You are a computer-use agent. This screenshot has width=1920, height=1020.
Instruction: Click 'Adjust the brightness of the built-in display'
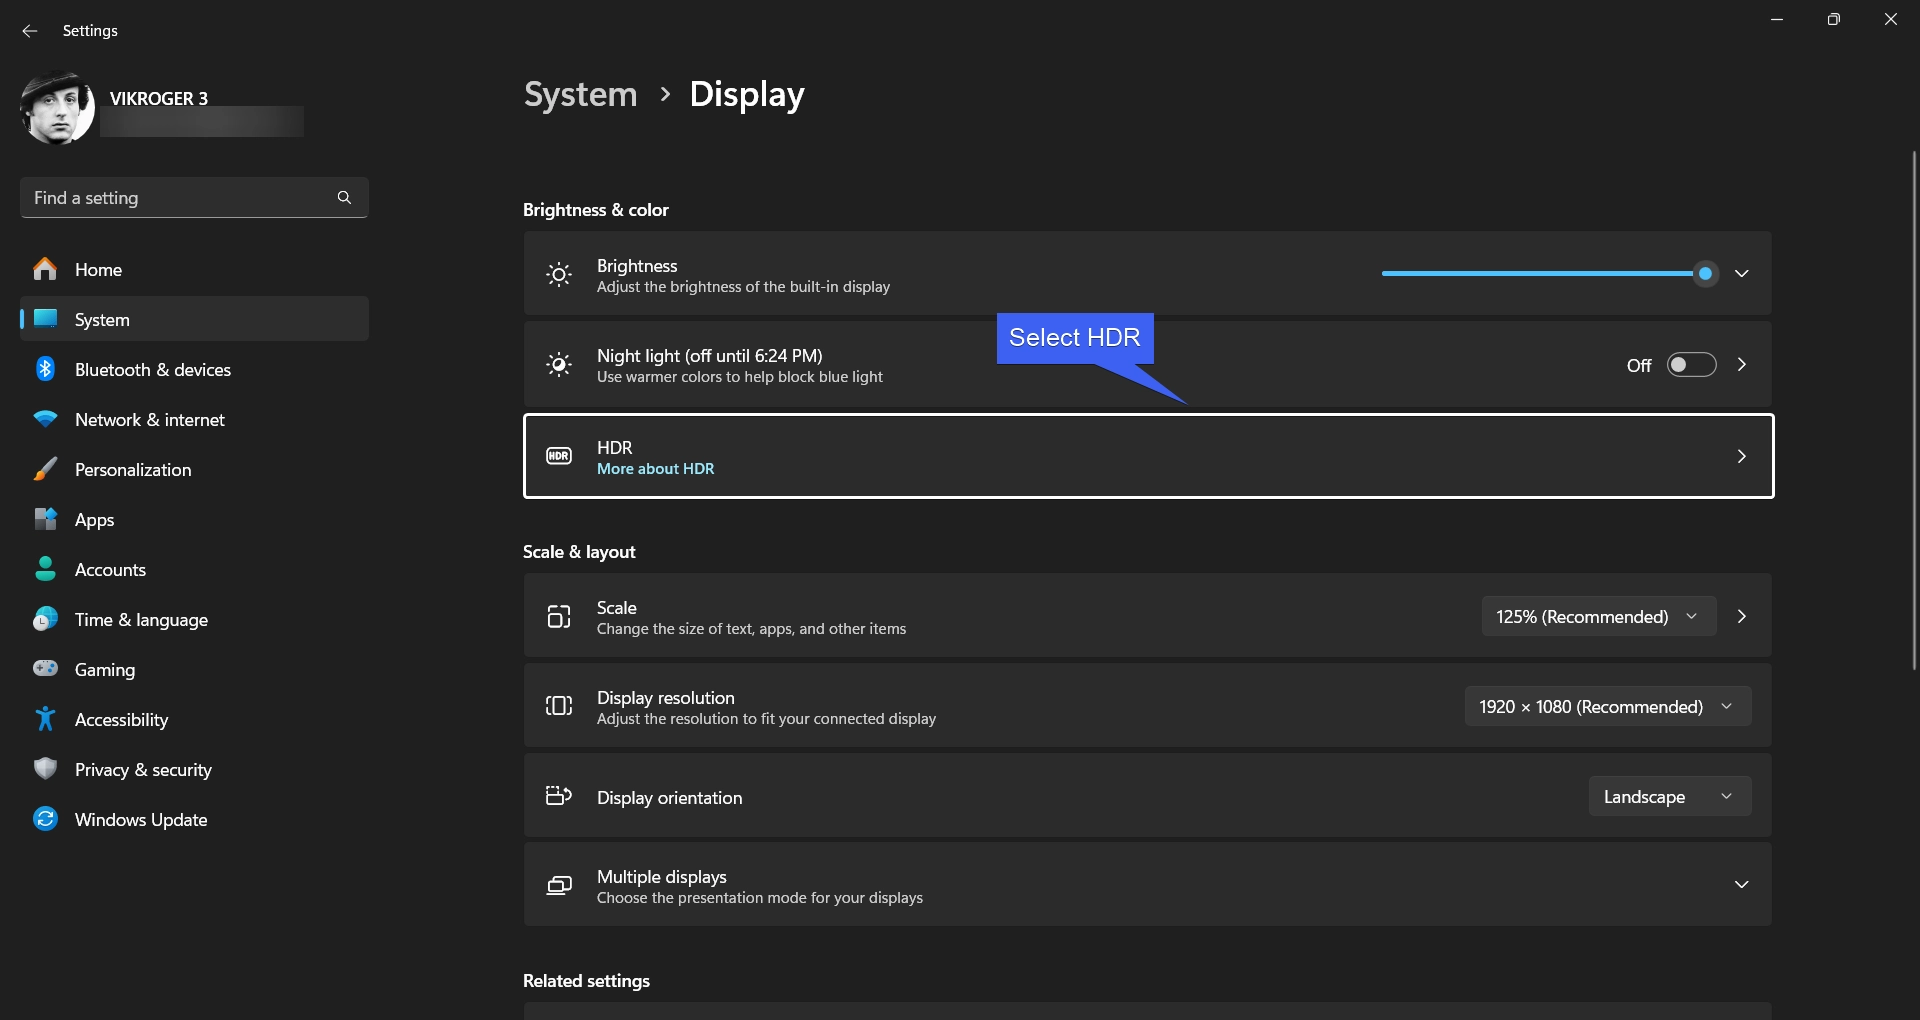point(743,287)
